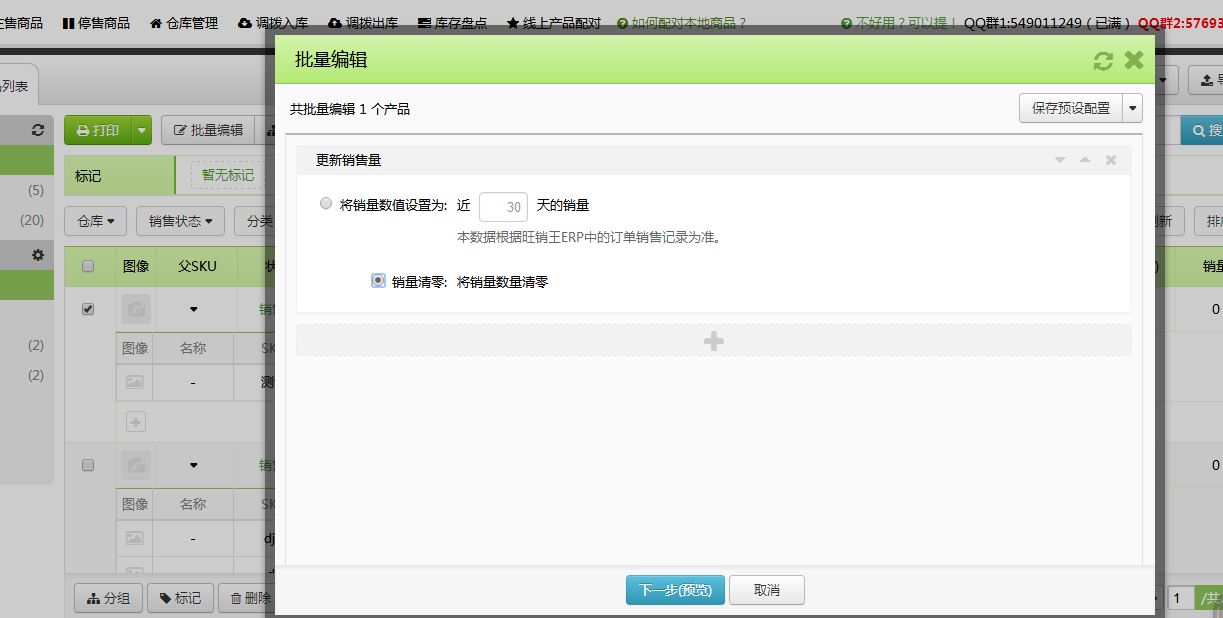Open 调拨出库 menu item
This screenshot has width=1223, height=618.
[363, 22]
